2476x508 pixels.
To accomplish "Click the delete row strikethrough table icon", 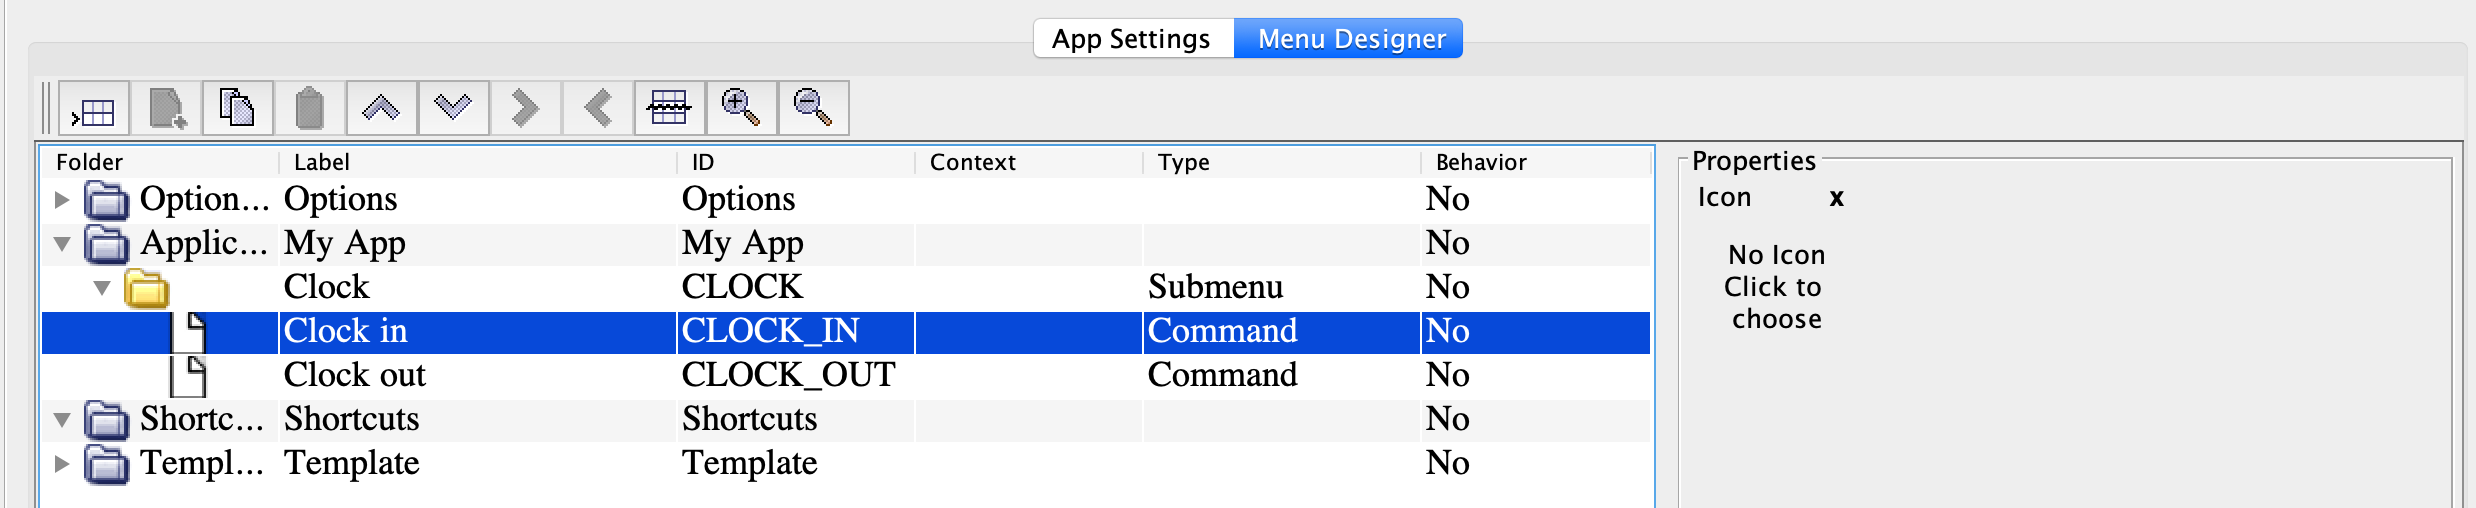I will 669,109.
